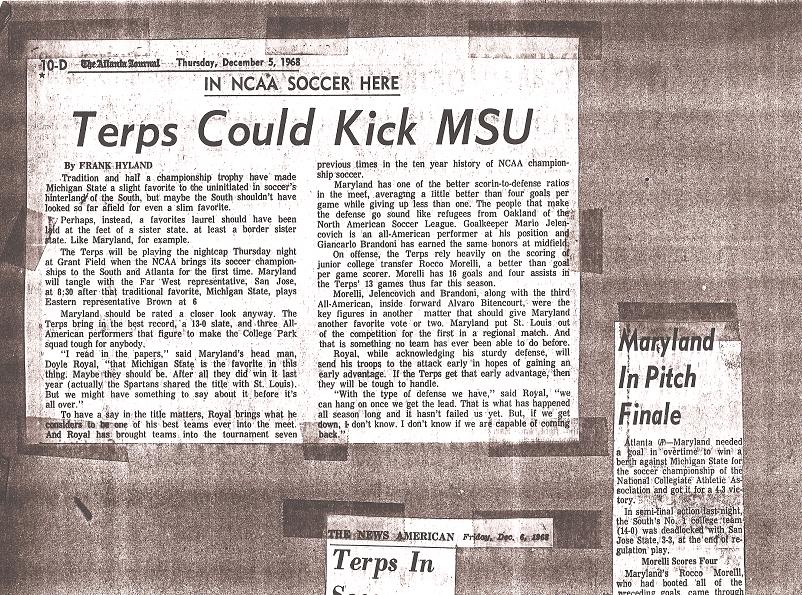Viewport: 802px width, 595px height.
Task: Click the 'Maryland In Pitch Finale' headline
Action: pyautogui.click(x=666, y=378)
